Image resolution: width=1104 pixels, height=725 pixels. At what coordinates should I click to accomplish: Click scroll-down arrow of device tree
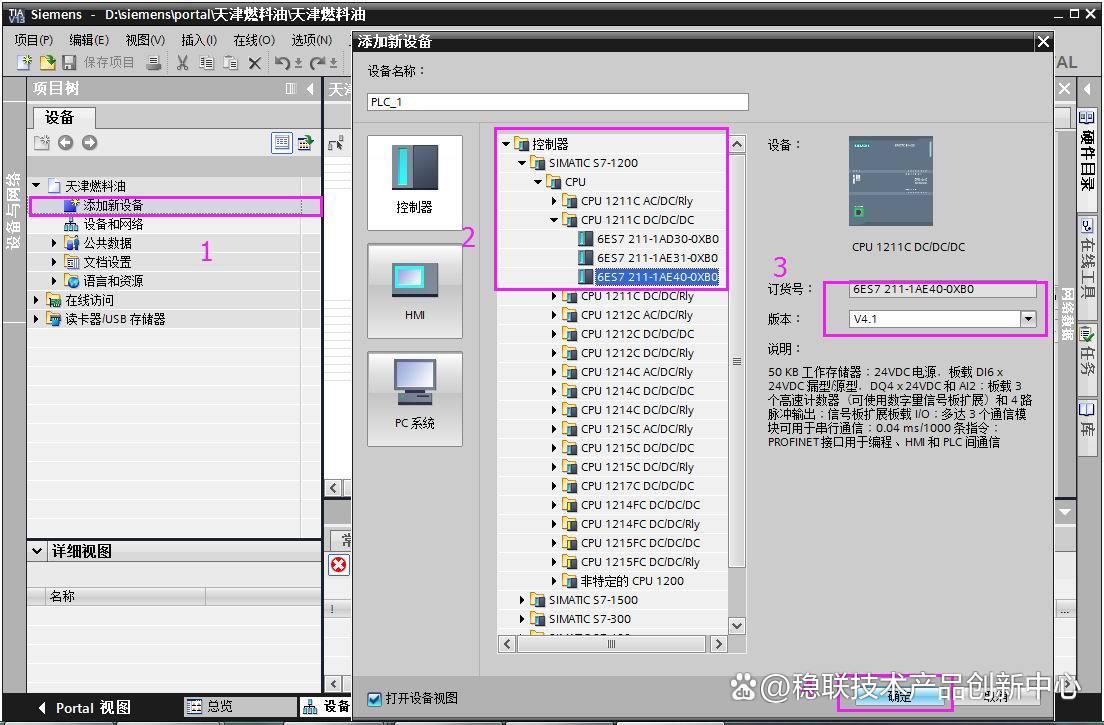tap(736, 625)
